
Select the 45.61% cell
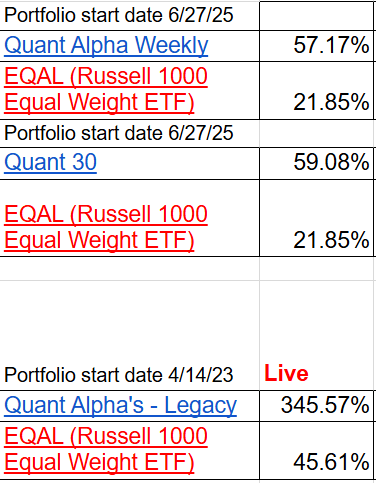(316, 450)
